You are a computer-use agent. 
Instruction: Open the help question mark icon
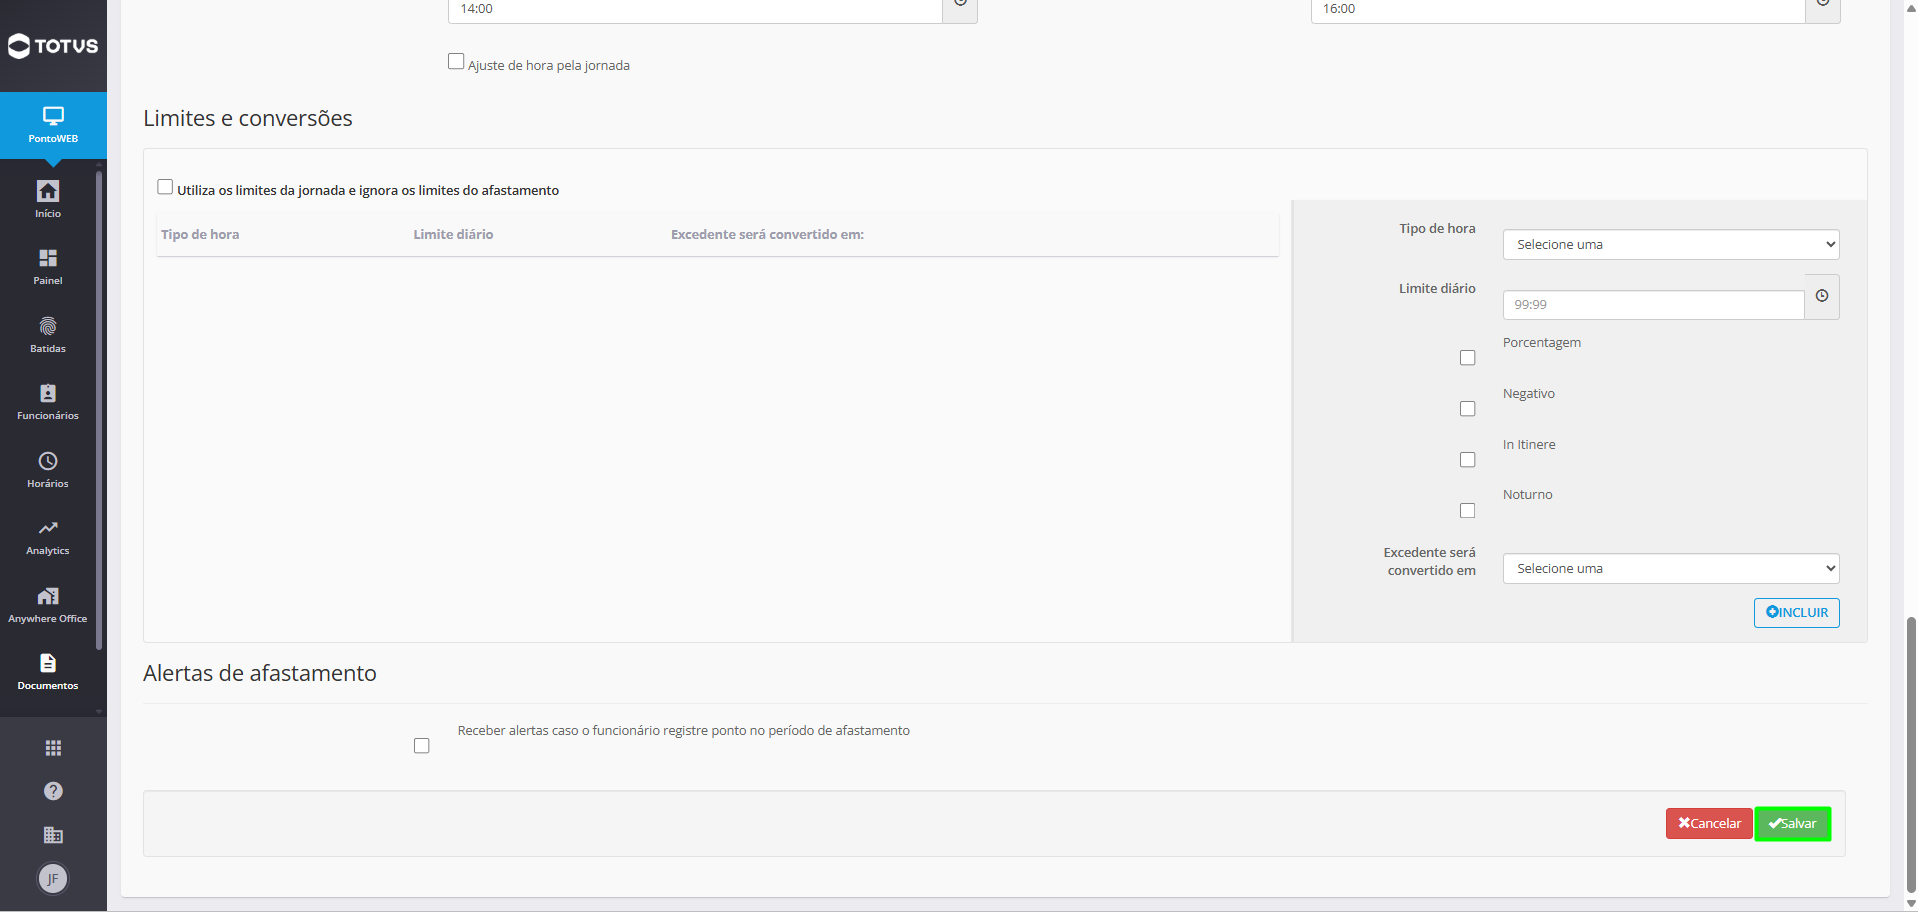tap(53, 791)
